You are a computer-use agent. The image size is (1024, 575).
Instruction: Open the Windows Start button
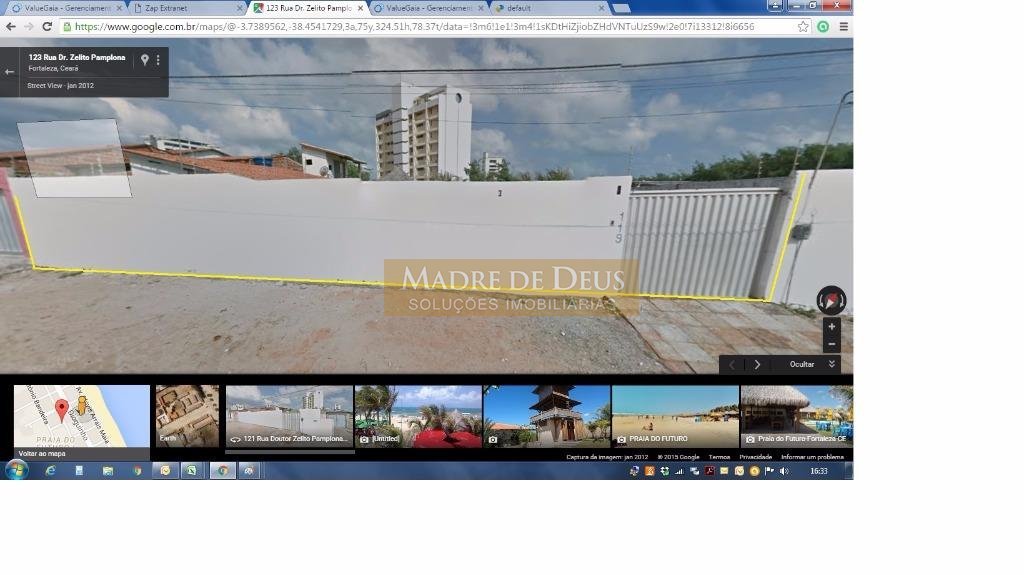click(17, 470)
